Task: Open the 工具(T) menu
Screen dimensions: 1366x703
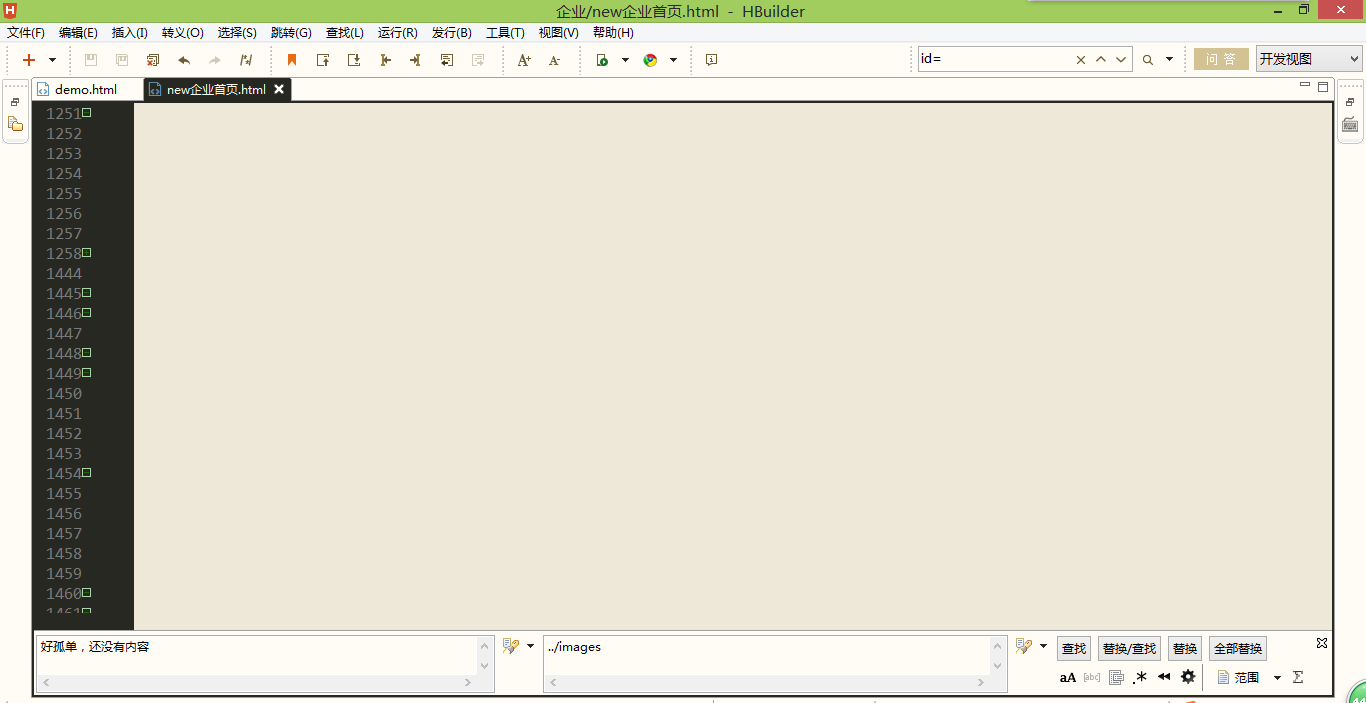Action: point(505,33)
